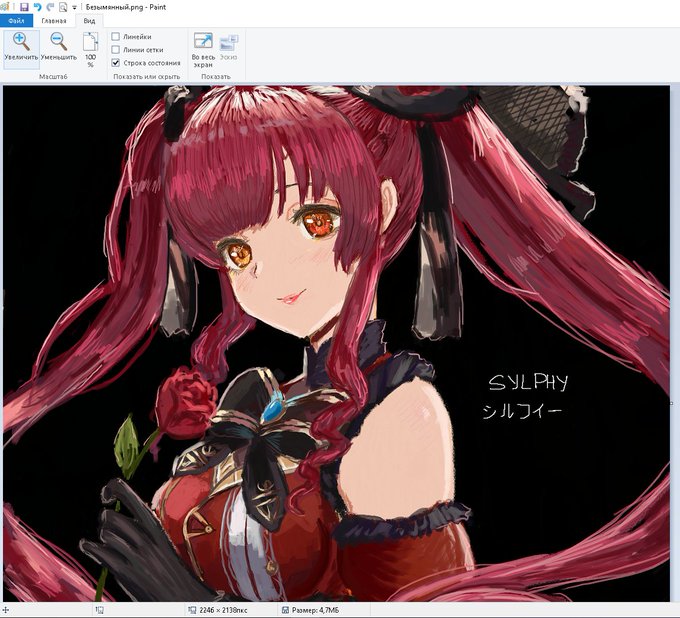Click the greyed Redo arrow icon
The image size is (680, 618).
[50, 7]
